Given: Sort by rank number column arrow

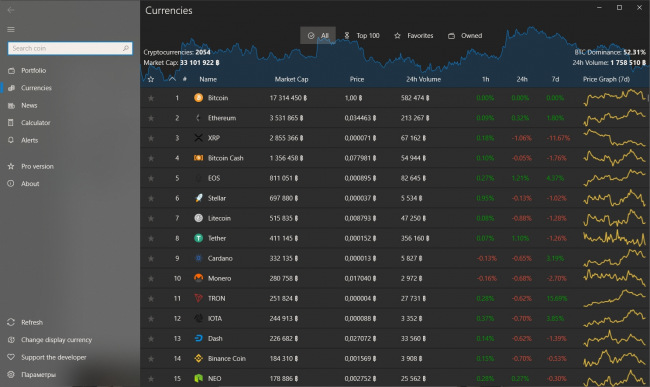Looking at the screenshot, I should (172, 79).
